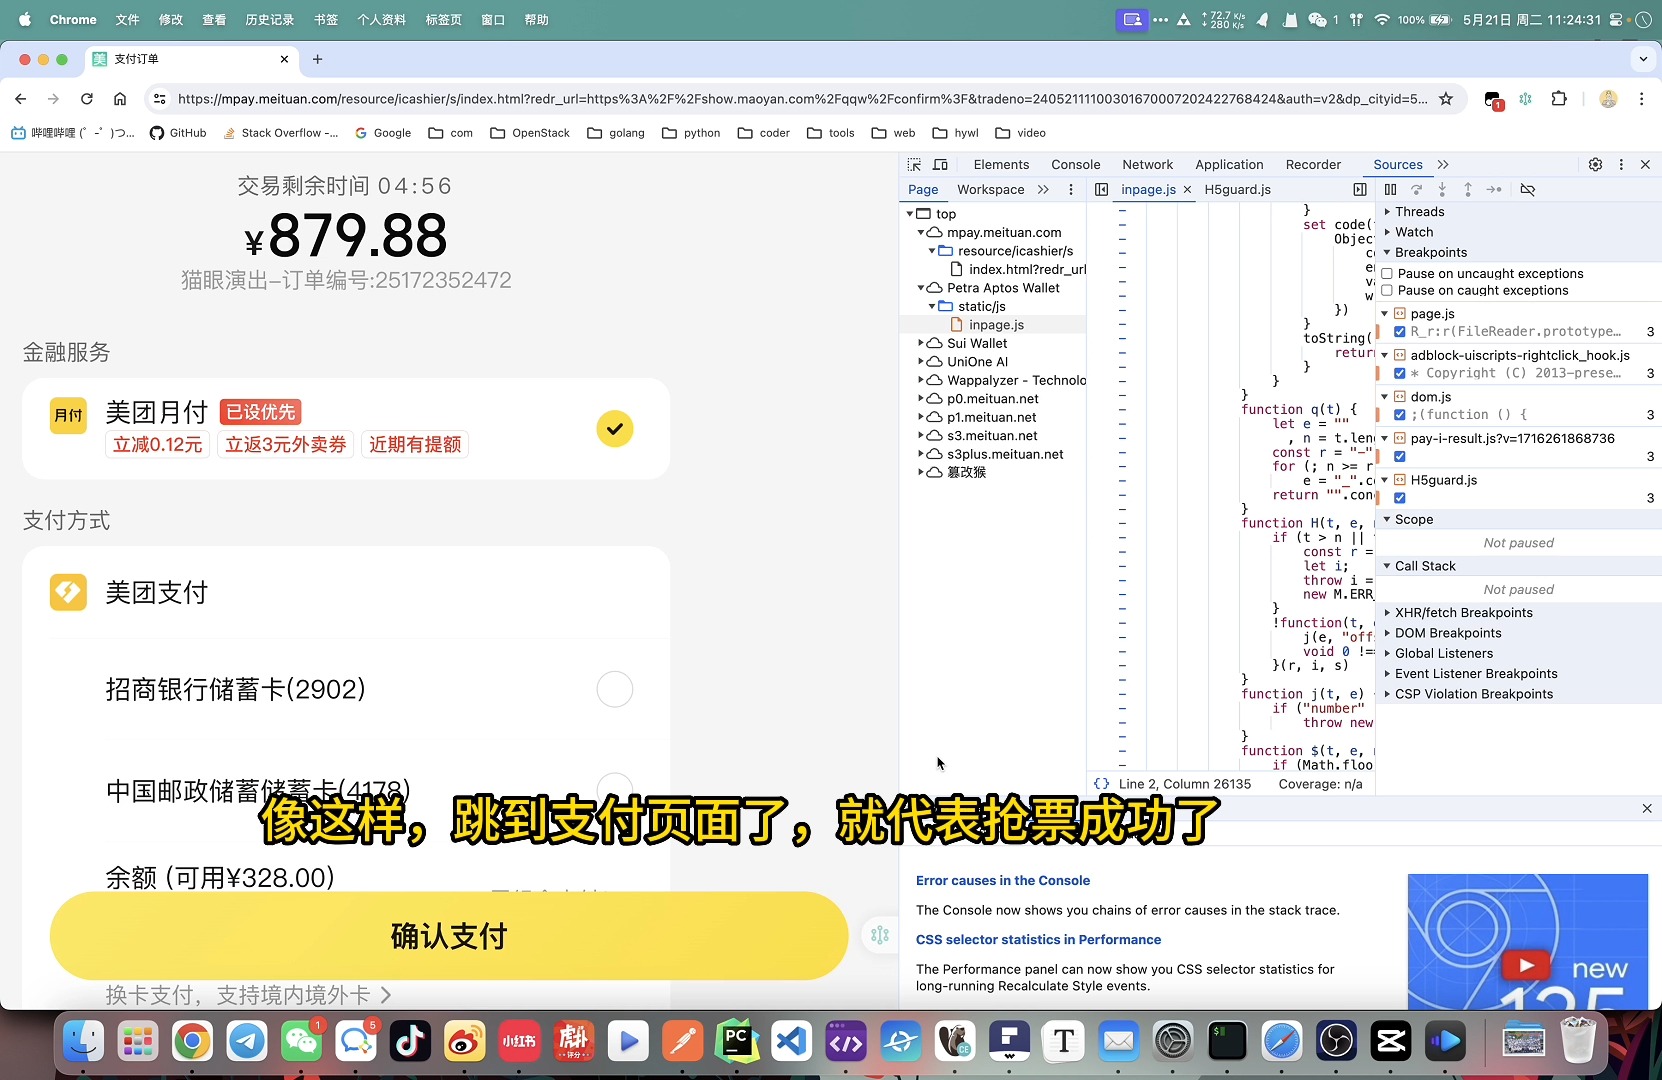Expand the Sui Wallet tree node

click(921, 343)
